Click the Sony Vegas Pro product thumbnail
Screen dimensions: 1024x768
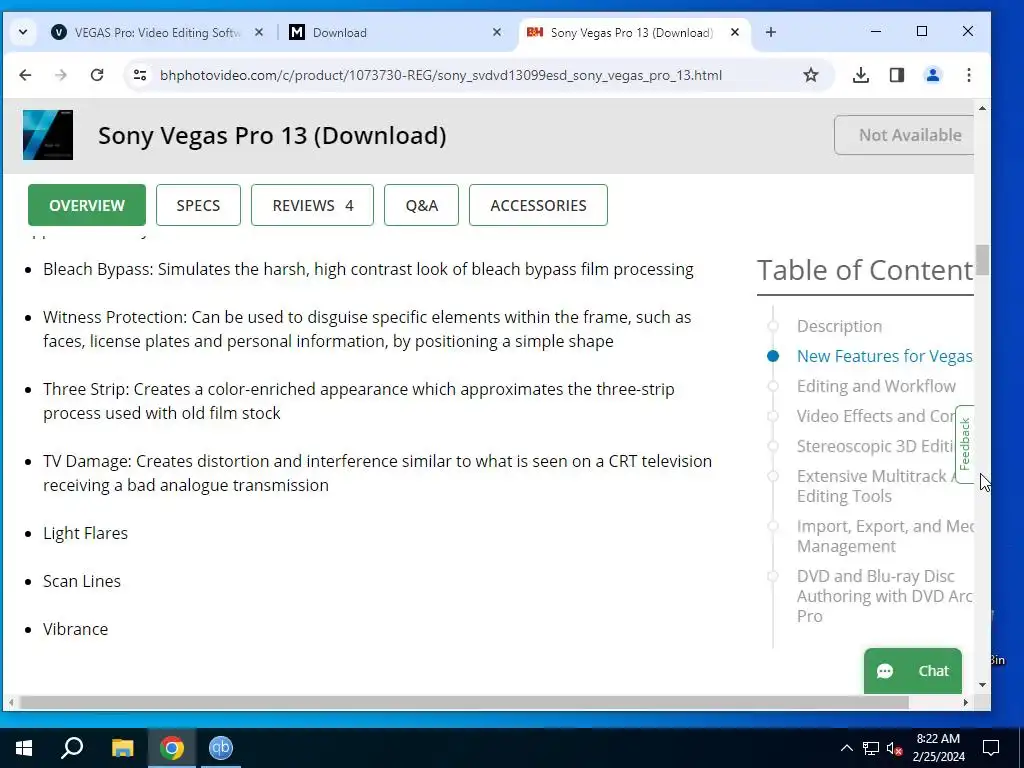pos(48,135)
